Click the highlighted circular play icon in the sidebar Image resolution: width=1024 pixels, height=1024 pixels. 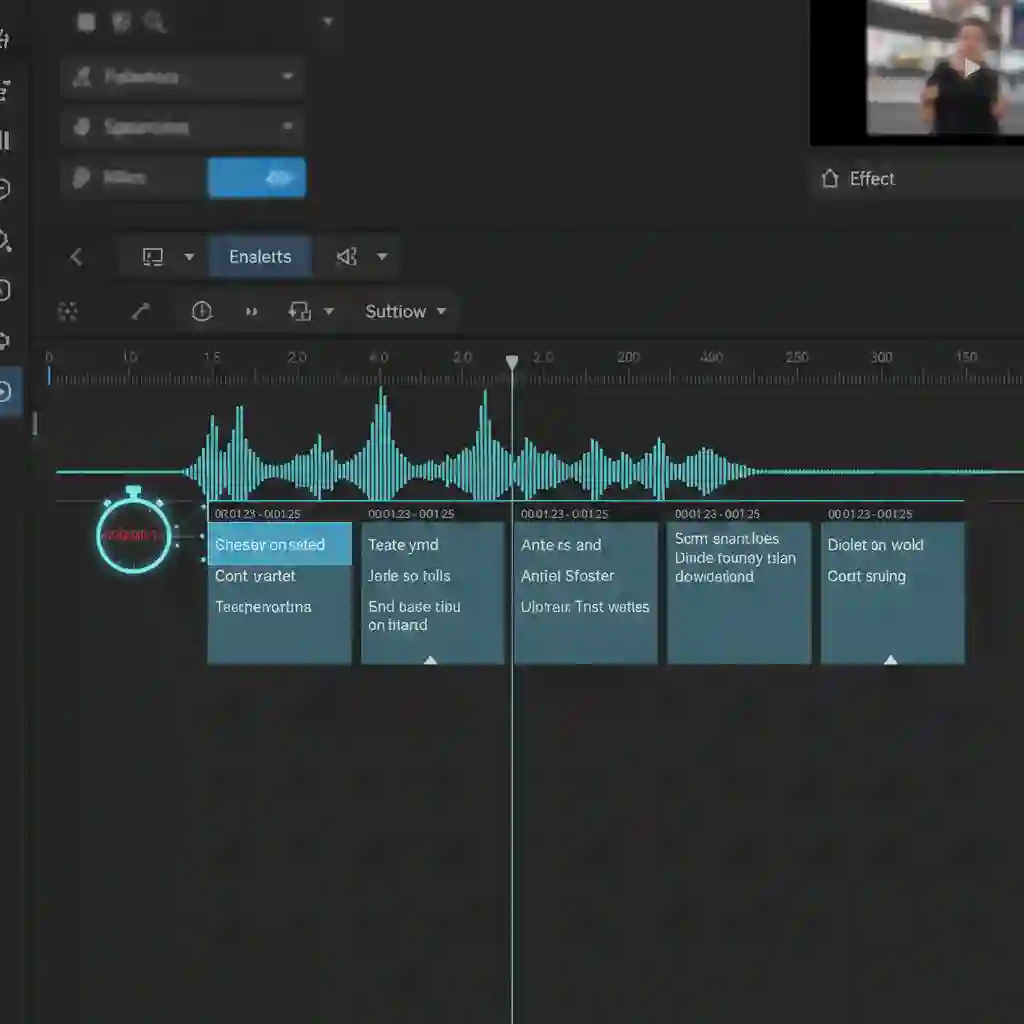click(8, 392)
